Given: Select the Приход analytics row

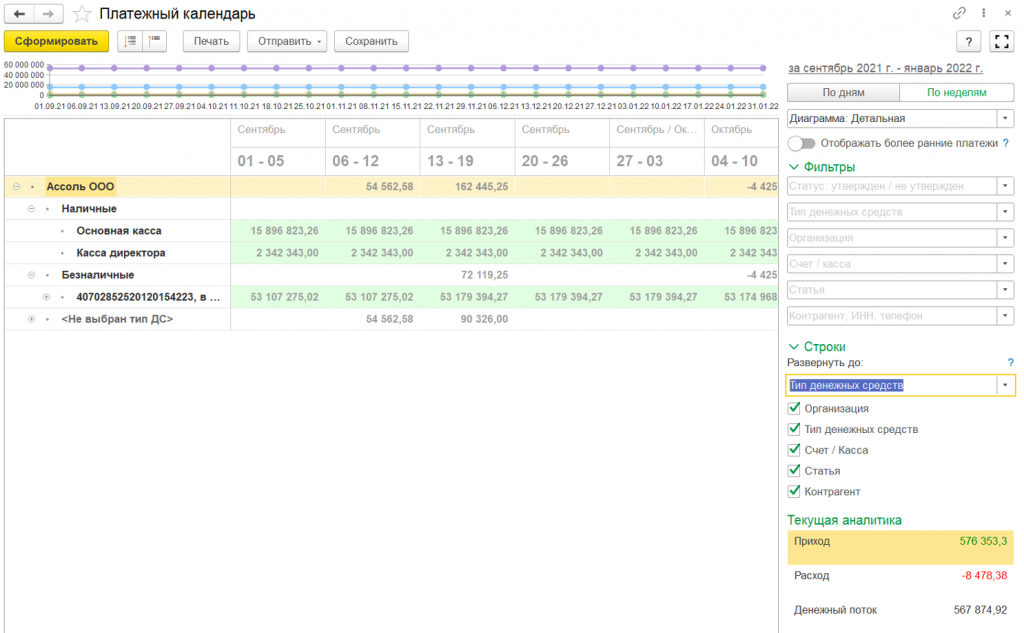Looking at the screenshot, I should (900, 547).
